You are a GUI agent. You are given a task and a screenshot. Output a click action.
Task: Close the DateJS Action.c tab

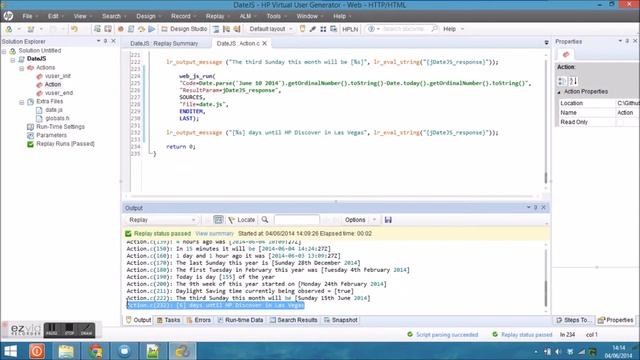coord(264,43)
